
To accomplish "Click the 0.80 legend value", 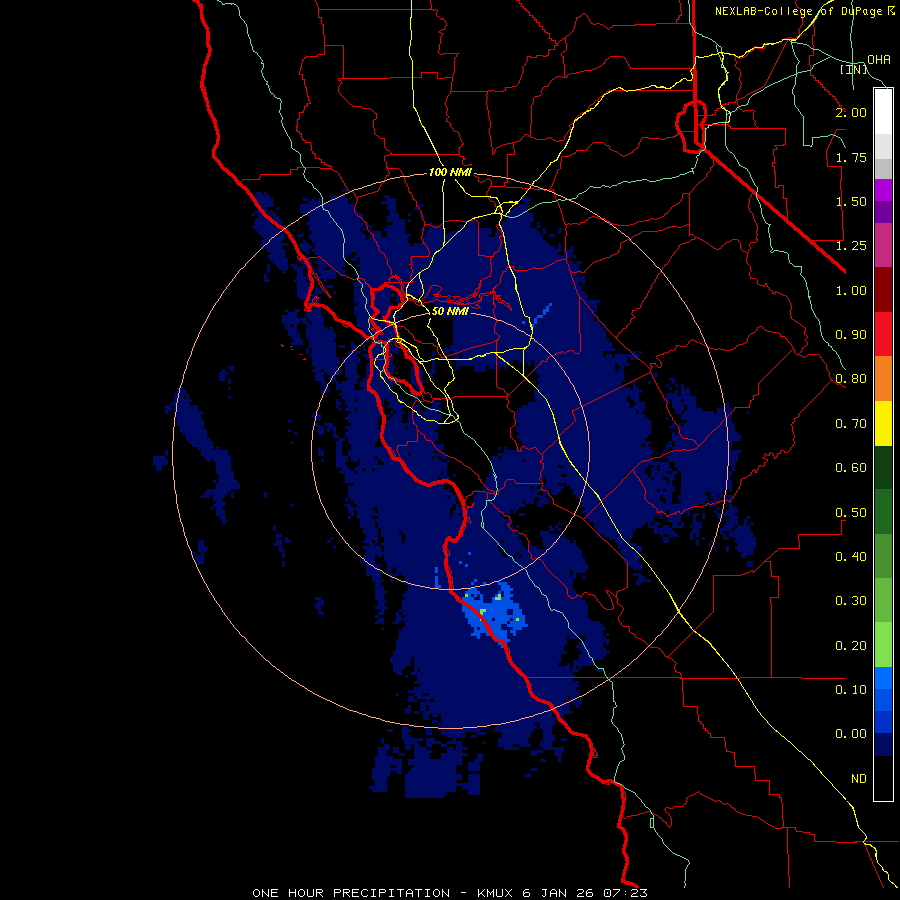I will 851,379.
